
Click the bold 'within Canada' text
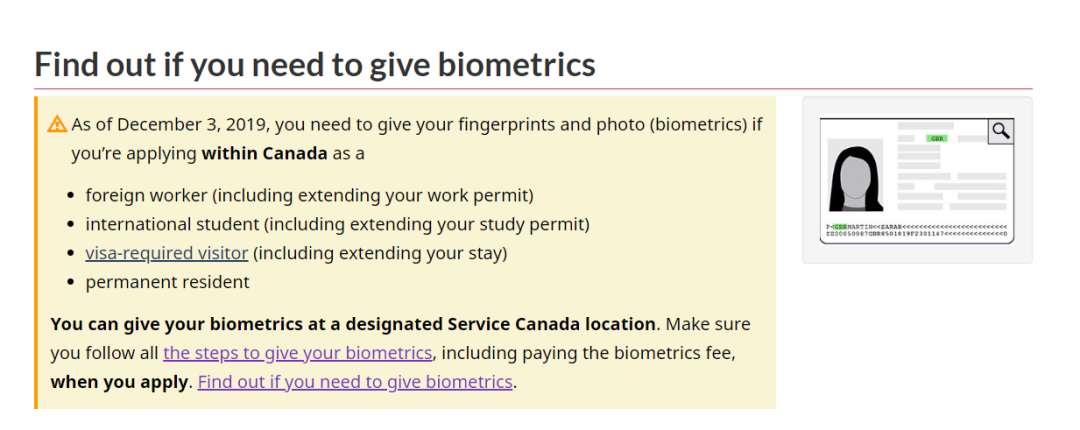tap(264, 154)
